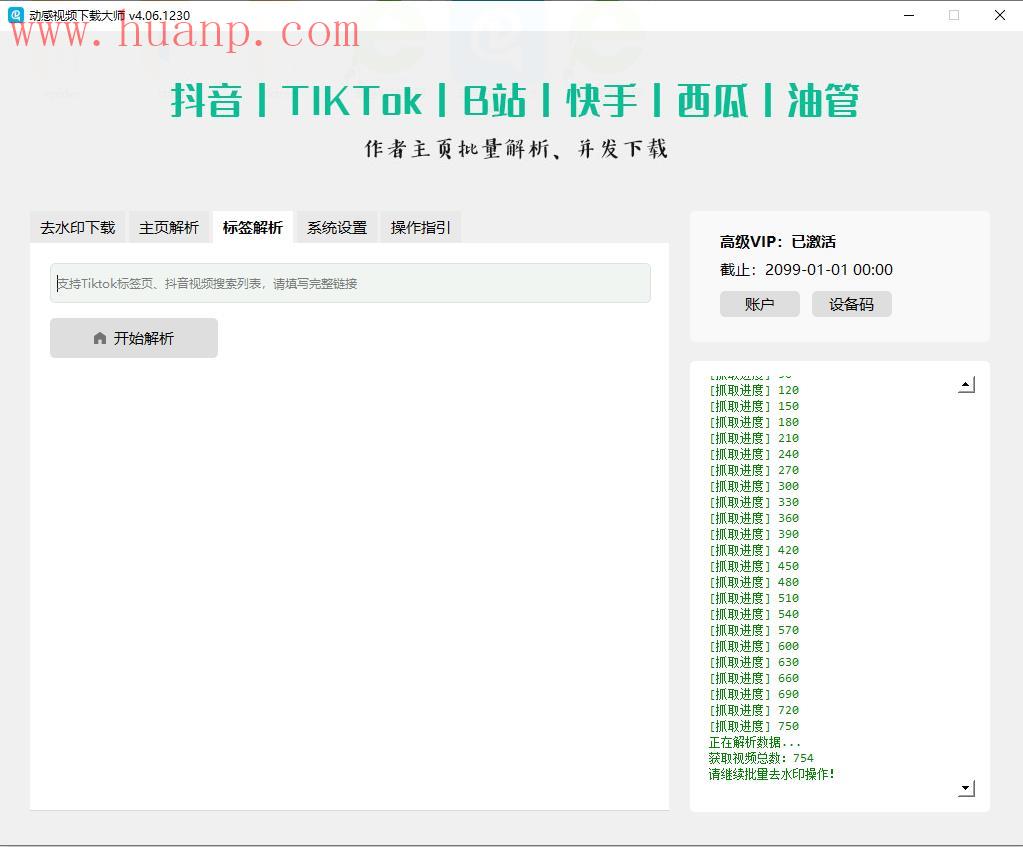Viewport: 1023px width, 847px height.
Task: Click the log entry [抓取进度] 210
Action: (754, 439)
